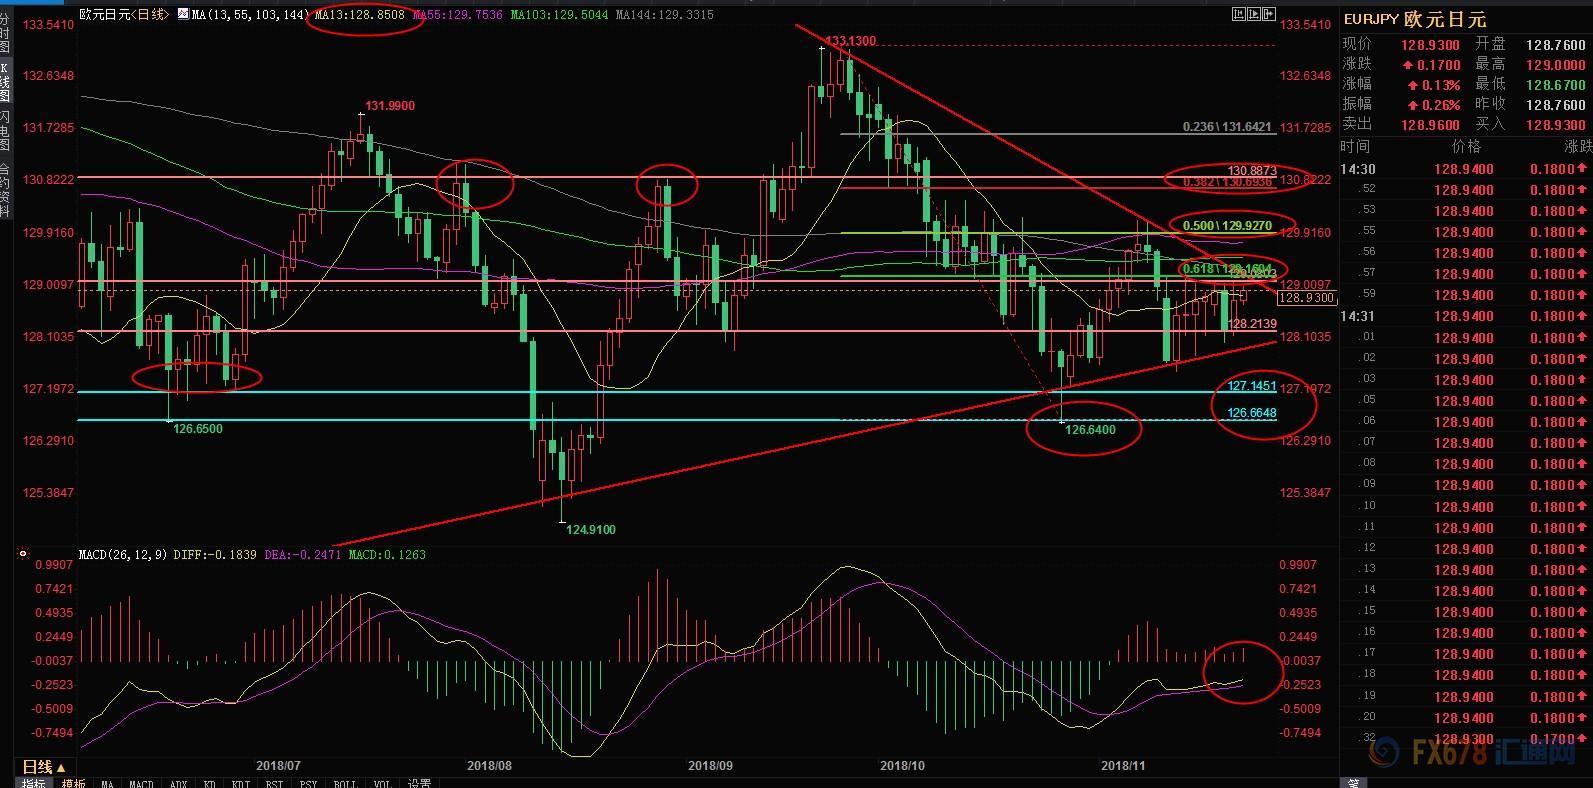Click the MA13:128.8508 value
Image resolution: width=1593 pixels, height=788 pixels.
359,15
